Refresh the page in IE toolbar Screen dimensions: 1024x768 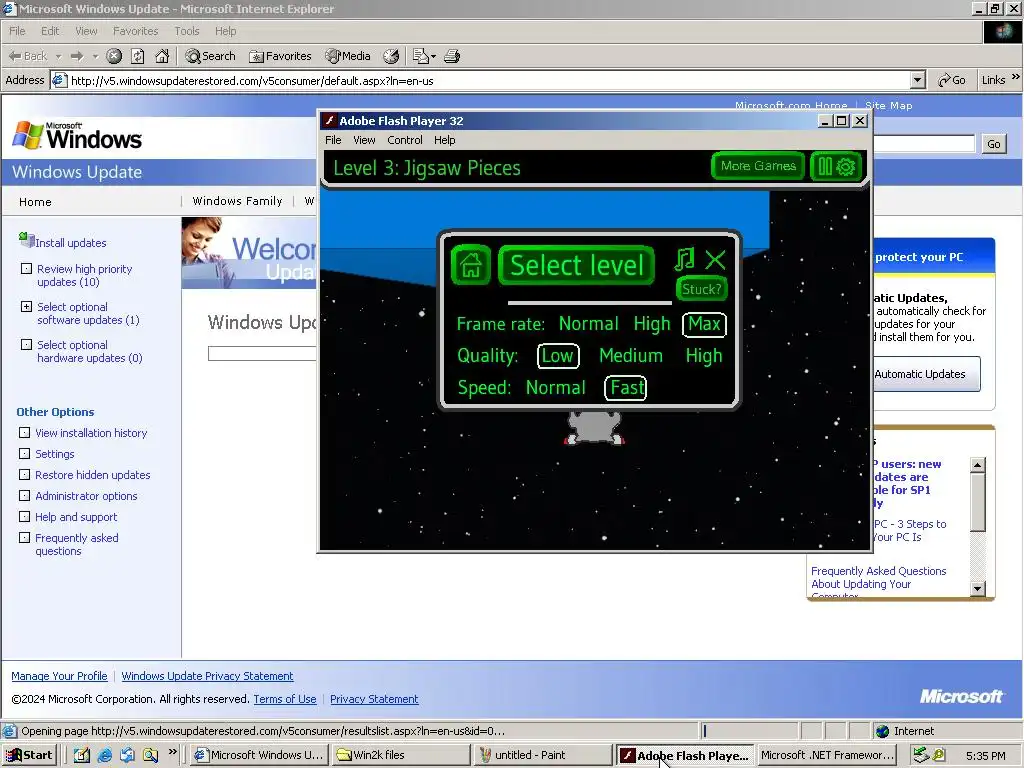138,56
